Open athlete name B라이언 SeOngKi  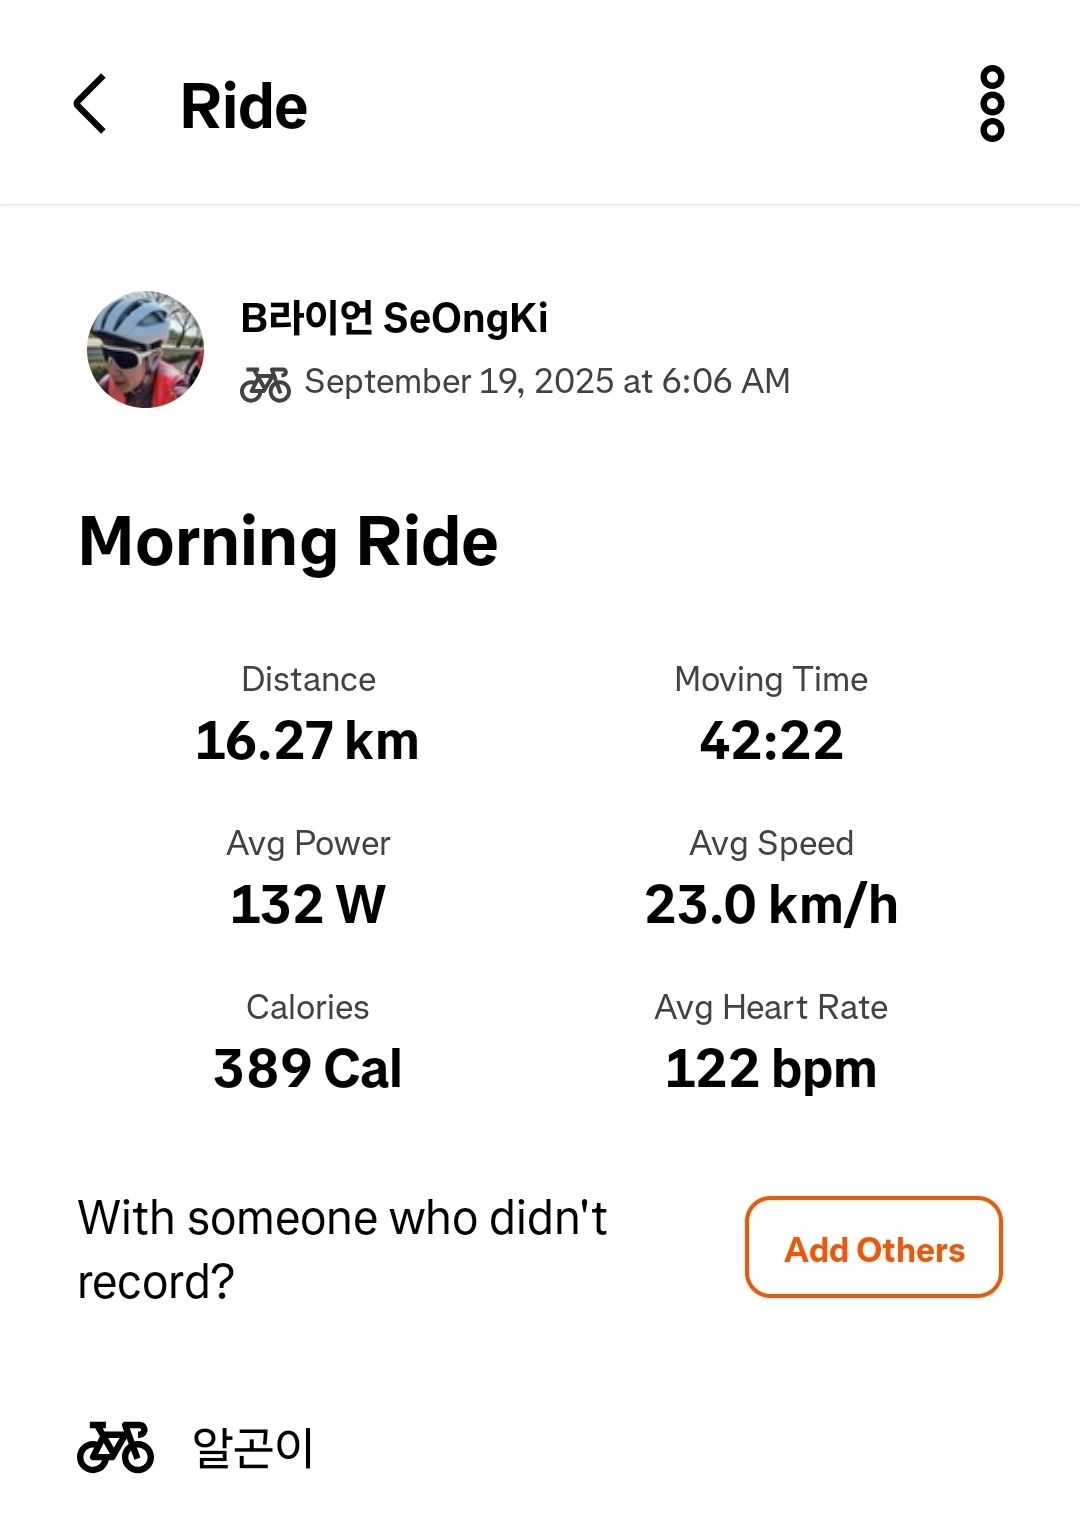pyautogui.click(x=394, y=318)
